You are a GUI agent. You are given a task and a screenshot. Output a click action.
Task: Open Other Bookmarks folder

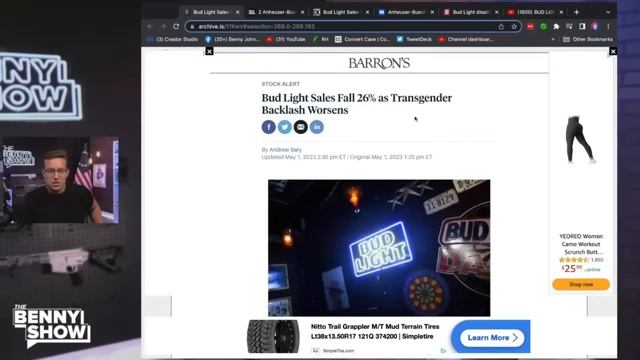click(x=588, y=40)
